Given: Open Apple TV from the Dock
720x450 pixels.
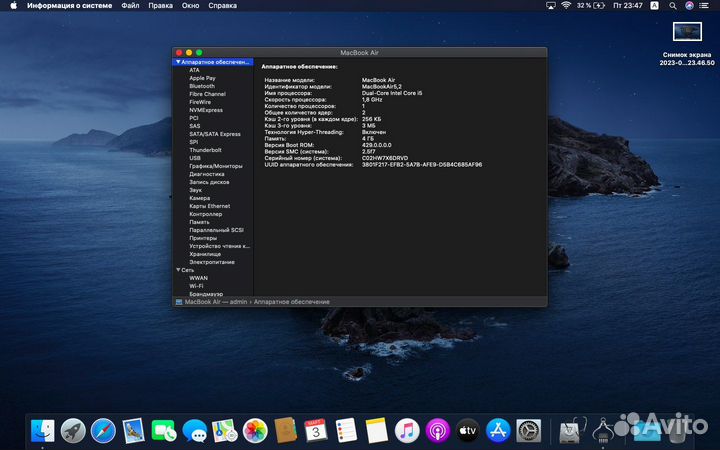Looking at the screenshot, I should pyautogui.click(x=467, y=431).
